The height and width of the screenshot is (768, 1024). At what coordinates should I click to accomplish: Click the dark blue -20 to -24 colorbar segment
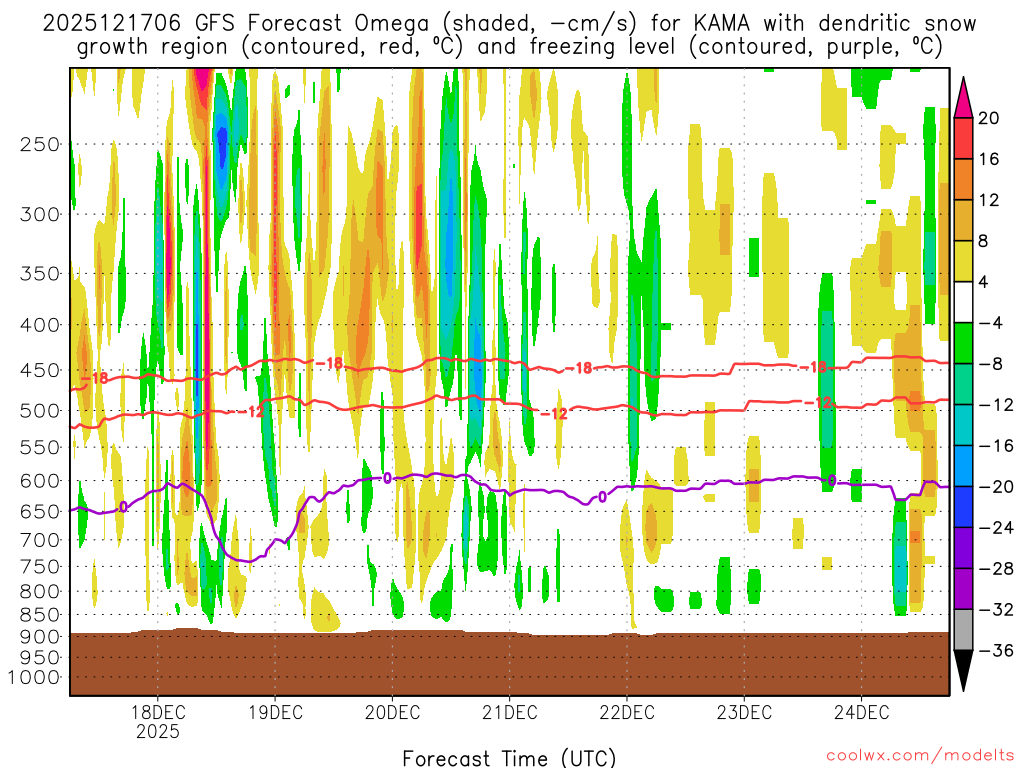(x=963, y=507)
